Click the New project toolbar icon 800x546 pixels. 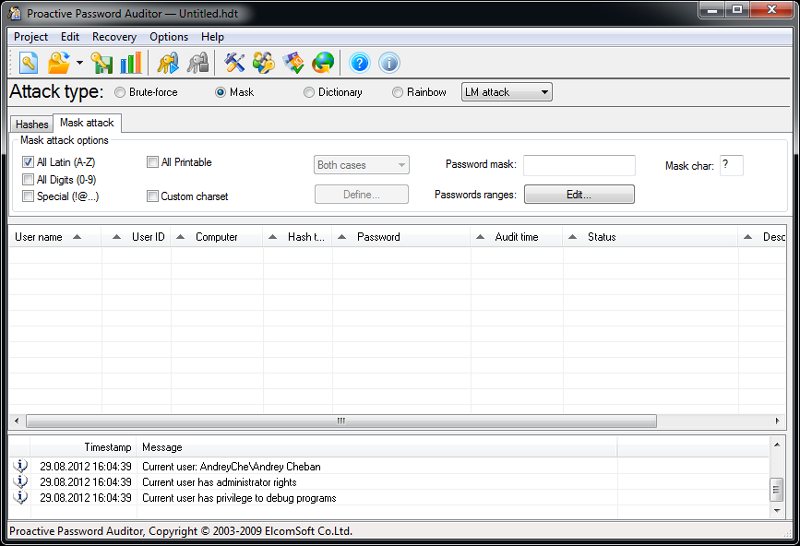click(x=28, y=63)
